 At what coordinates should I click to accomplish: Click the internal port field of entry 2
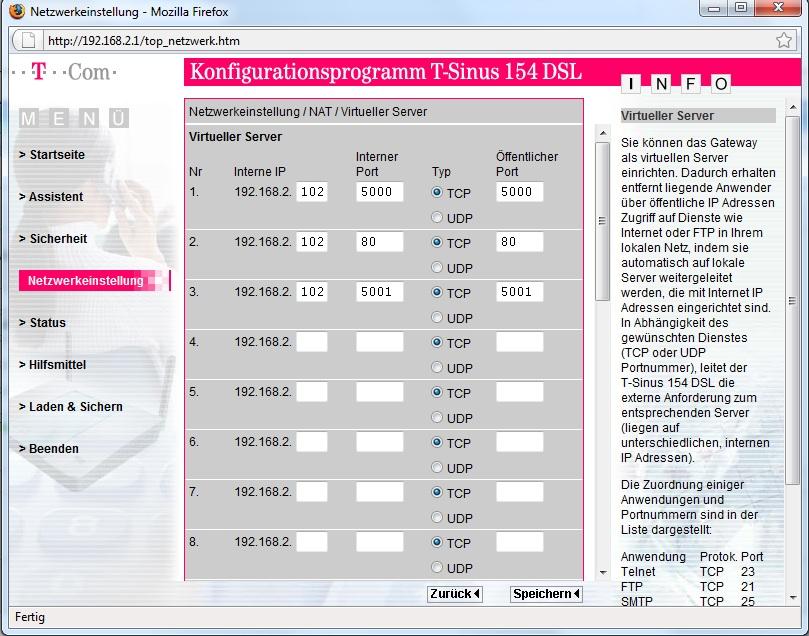tap(379, 242)
